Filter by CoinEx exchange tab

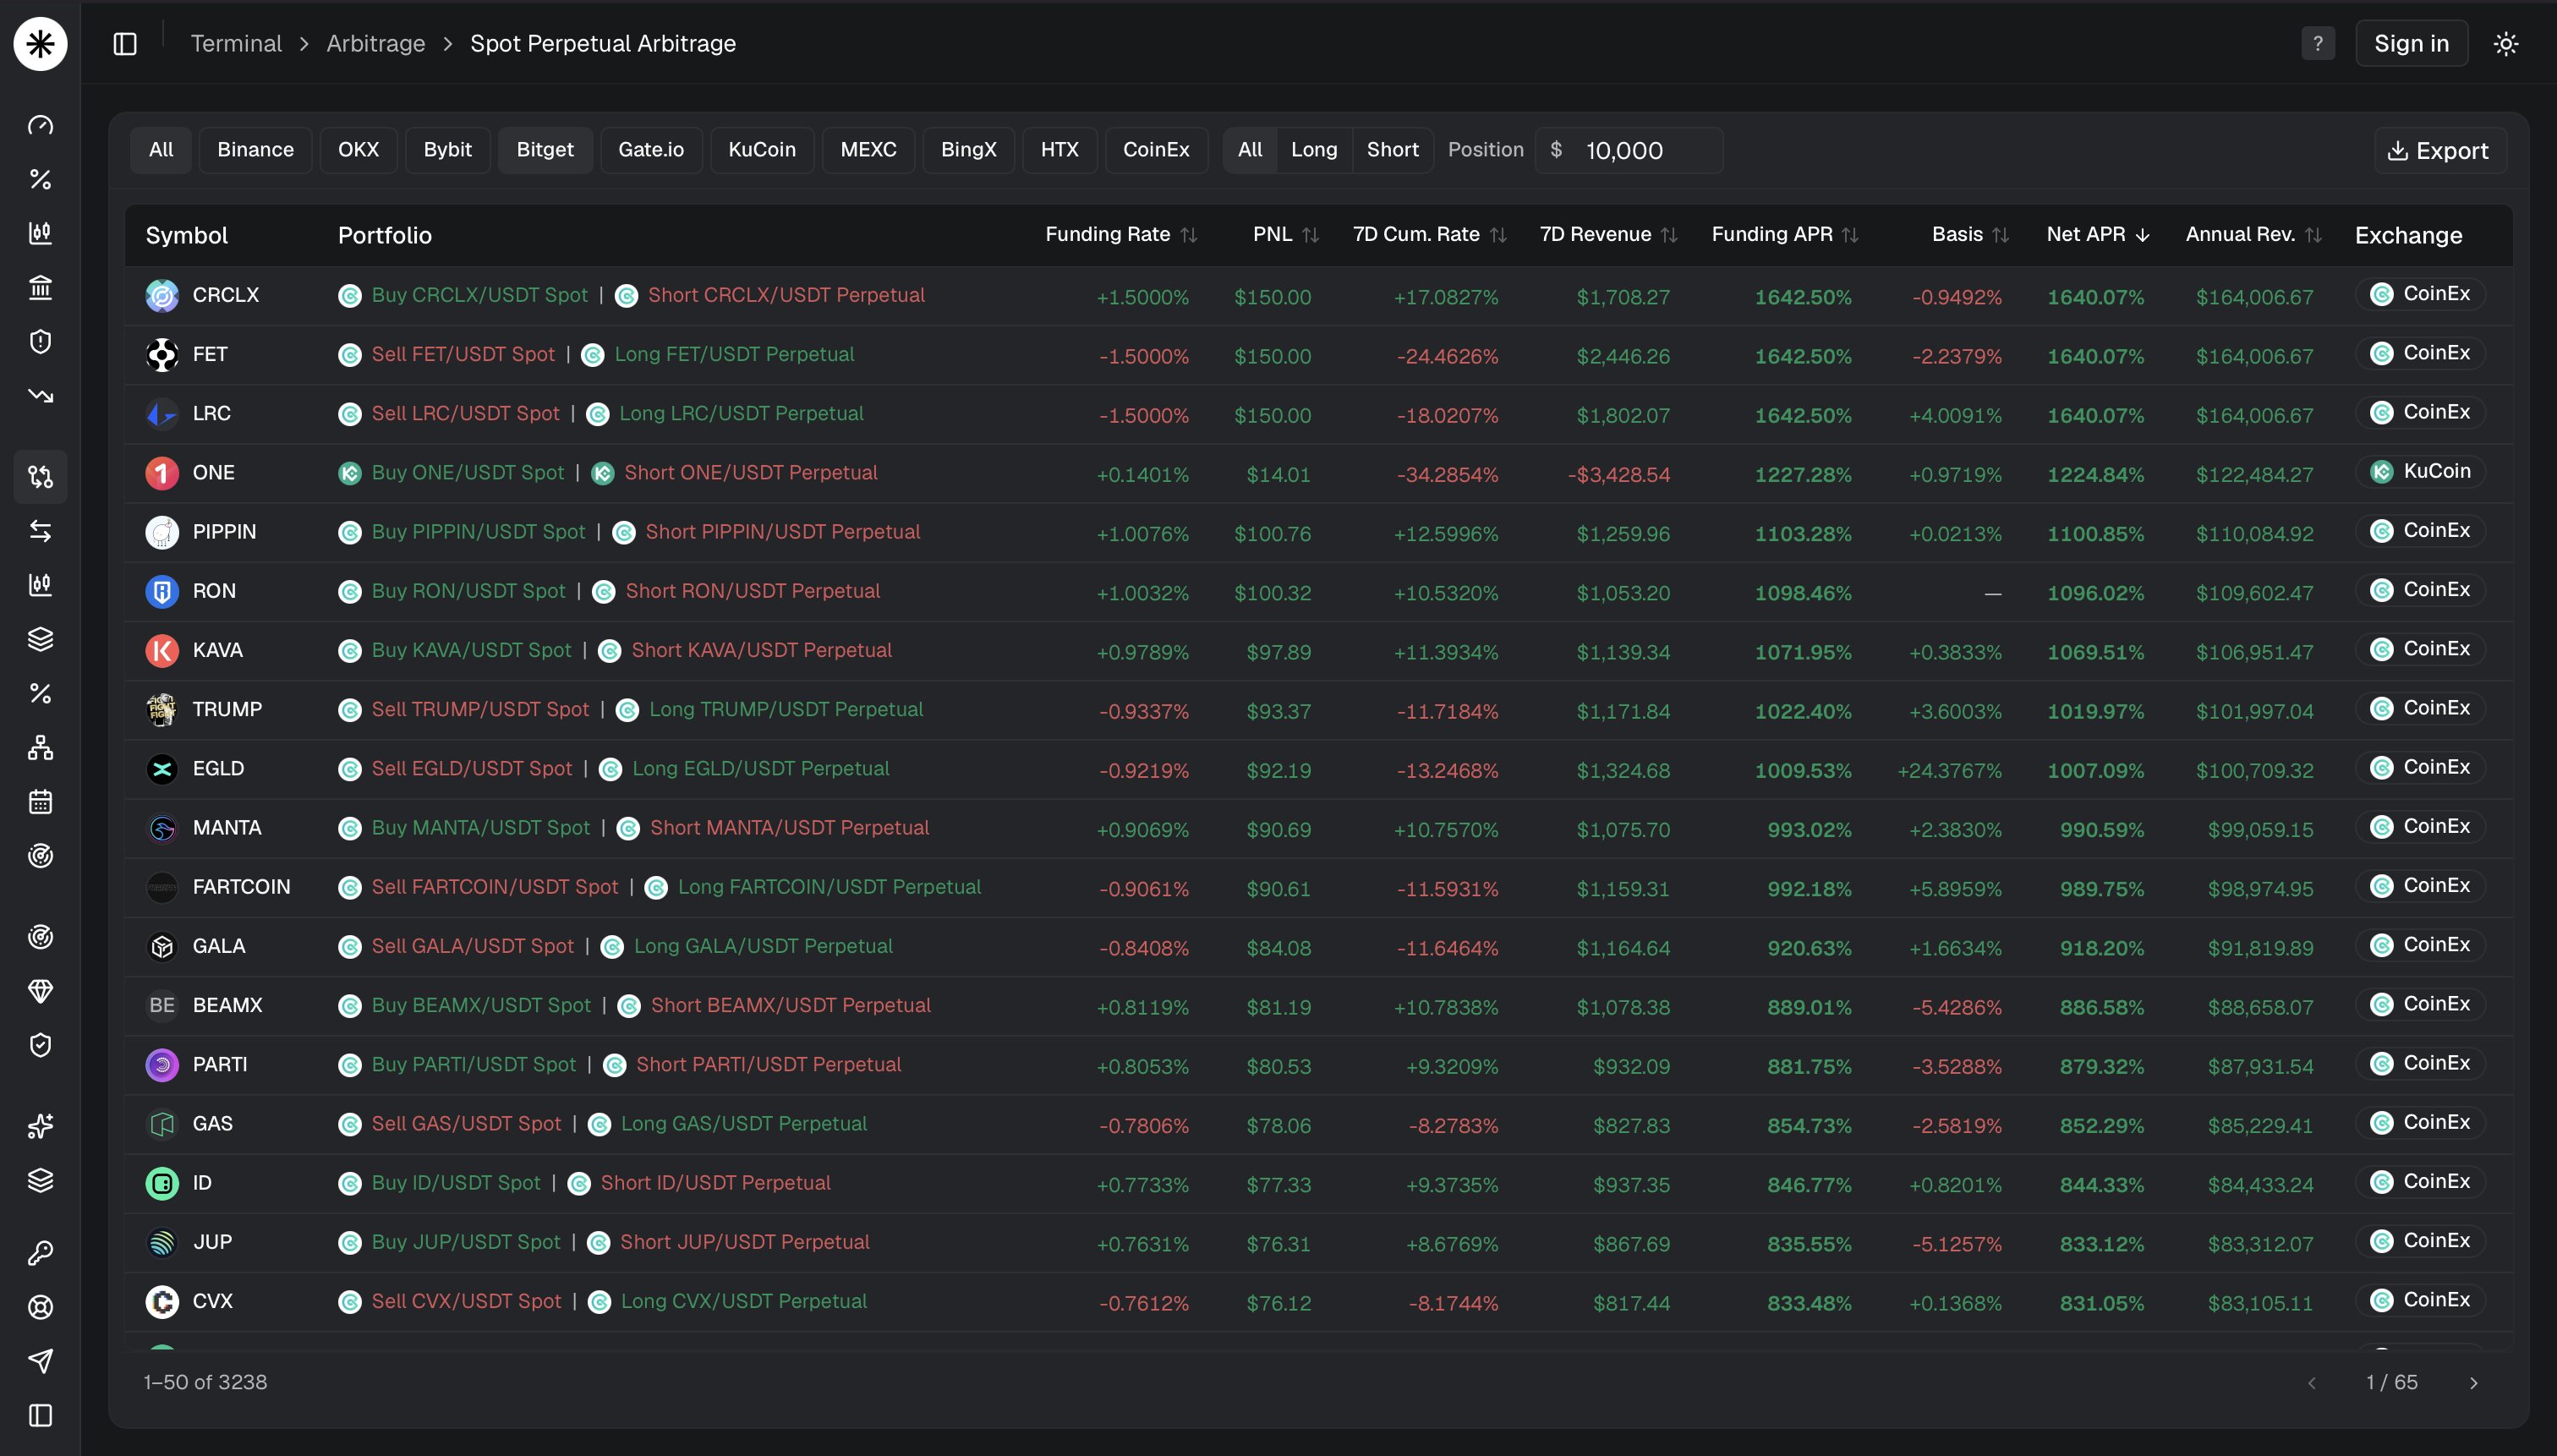click(1156, 150)
